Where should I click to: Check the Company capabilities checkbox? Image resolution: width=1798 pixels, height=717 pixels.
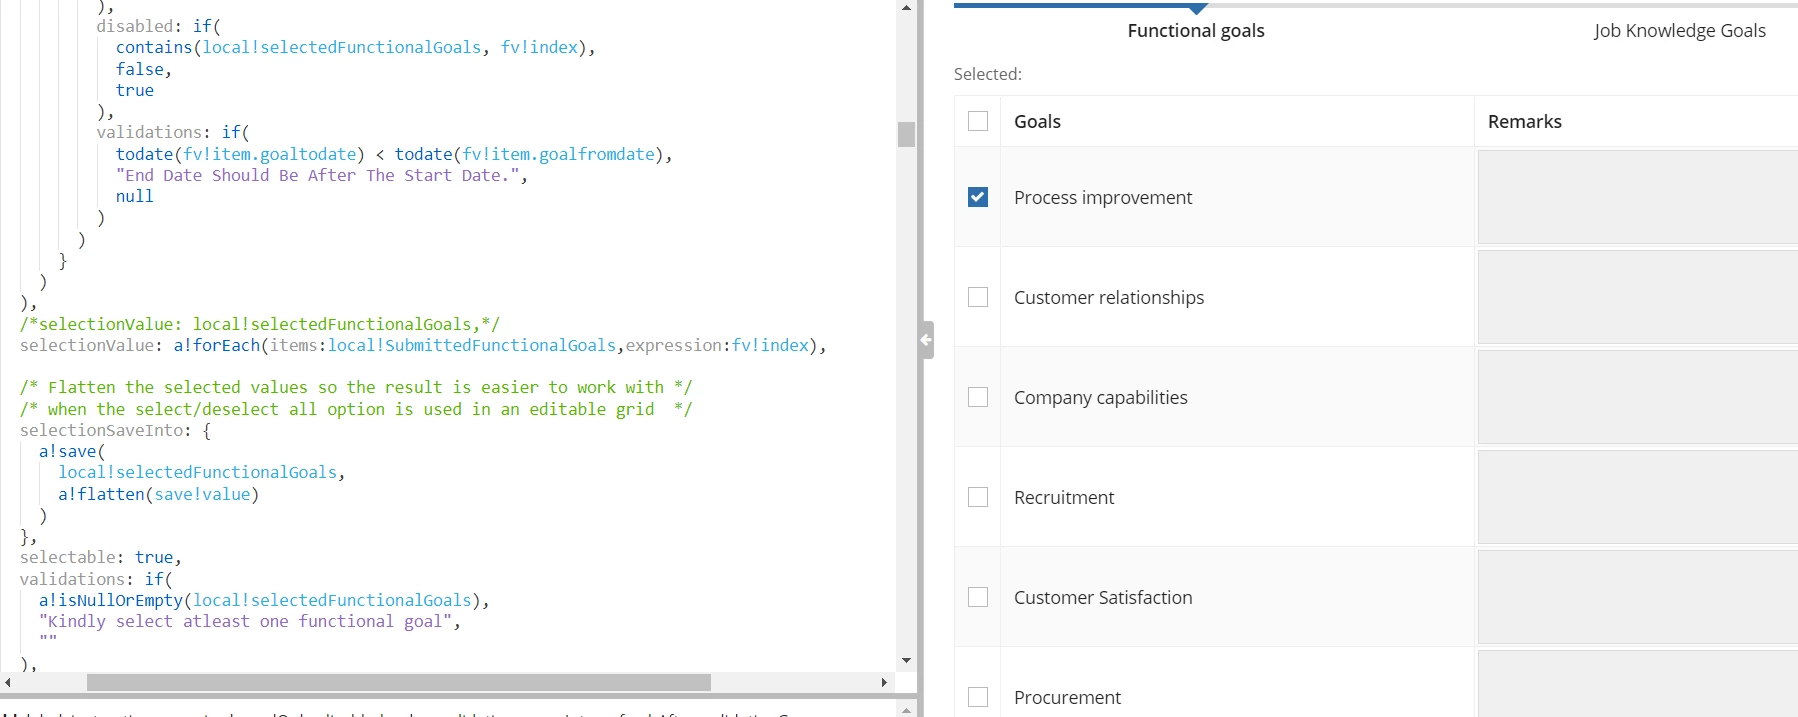tap(978, 397)
